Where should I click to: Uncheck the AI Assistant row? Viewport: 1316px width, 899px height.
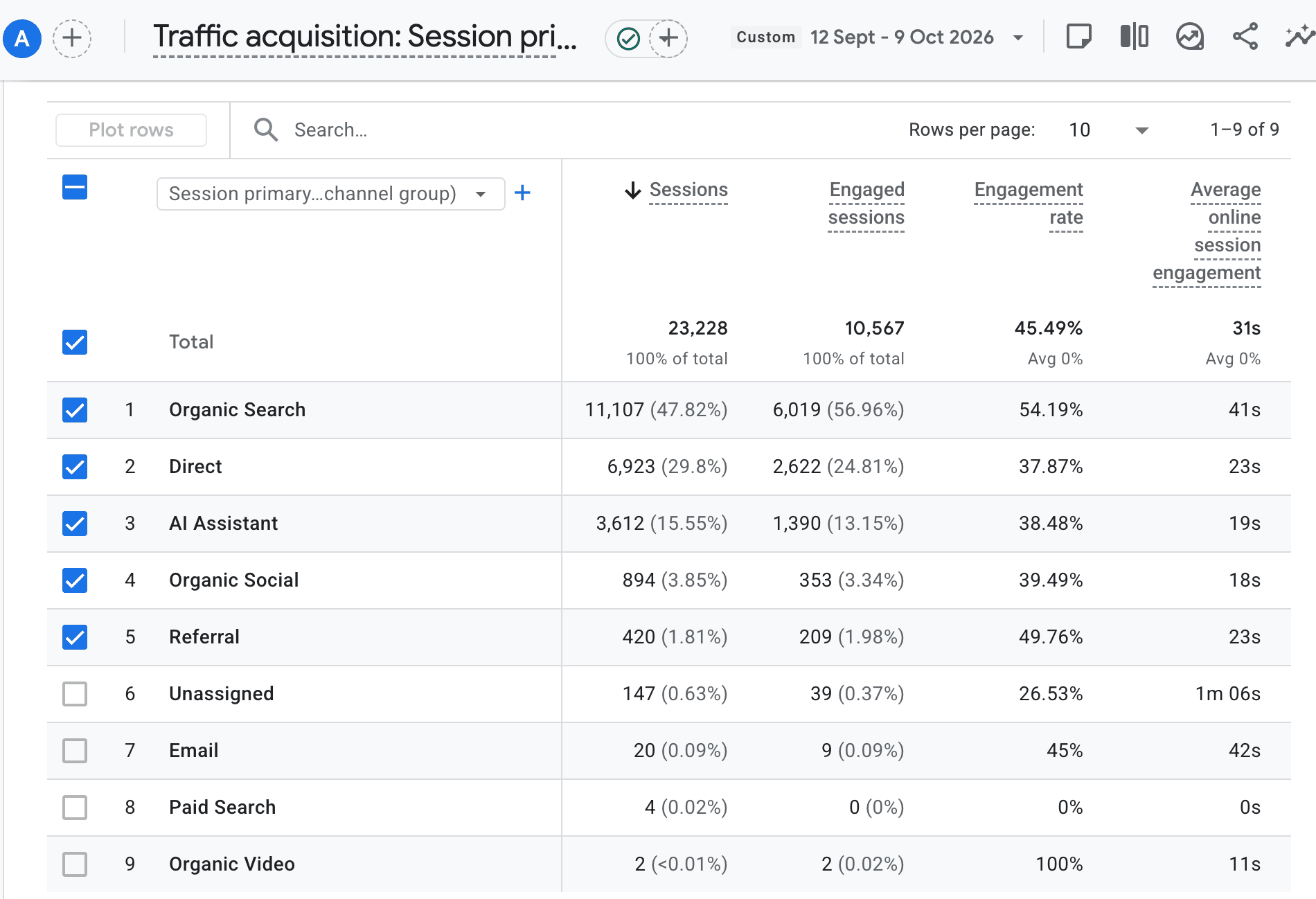75,523
